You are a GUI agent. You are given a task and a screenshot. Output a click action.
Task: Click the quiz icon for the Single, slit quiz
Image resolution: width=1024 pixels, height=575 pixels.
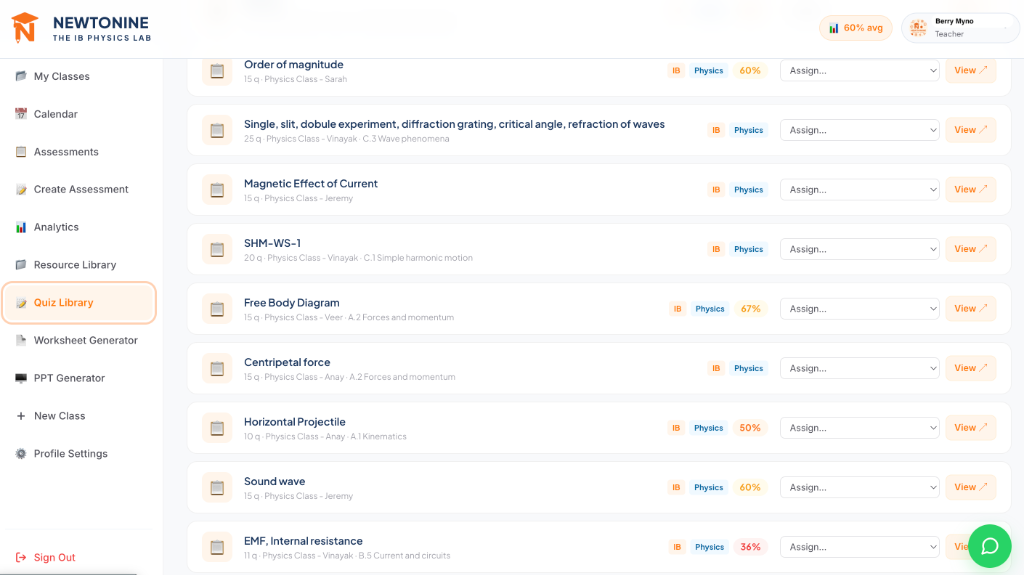(x=217, y=130)
